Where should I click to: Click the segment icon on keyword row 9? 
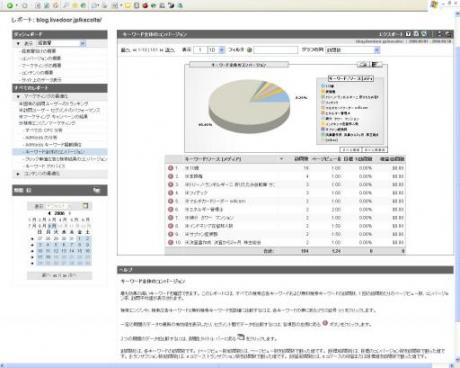pyautogui.click(x=171, y=234)
